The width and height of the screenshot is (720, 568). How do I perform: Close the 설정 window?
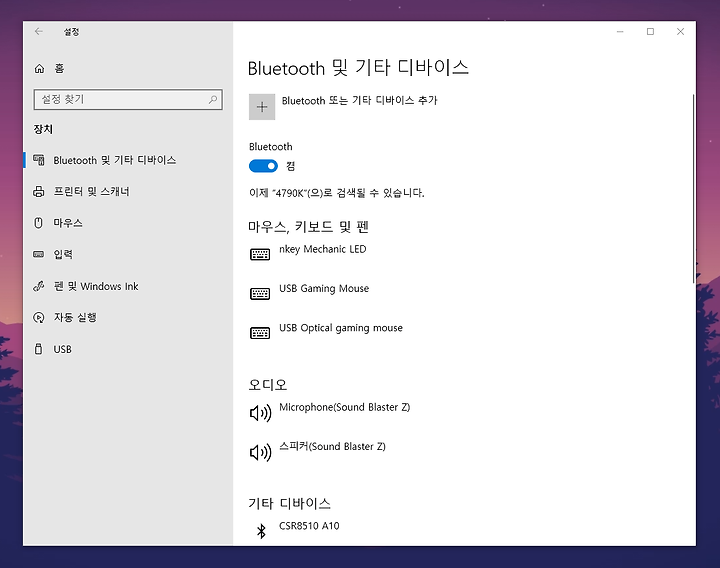(681, 32)
